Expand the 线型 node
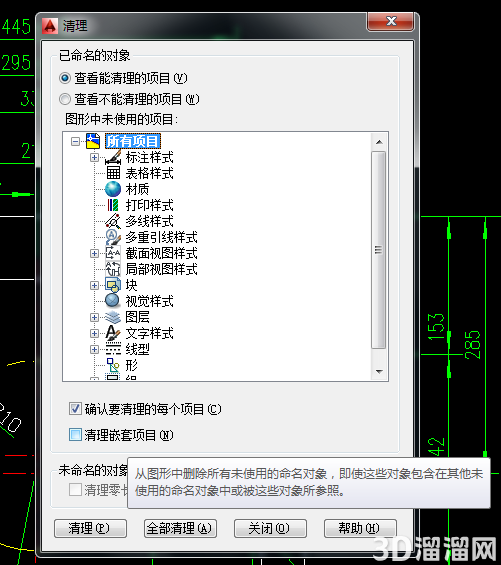The image size is (501, 565). (94, 349)
